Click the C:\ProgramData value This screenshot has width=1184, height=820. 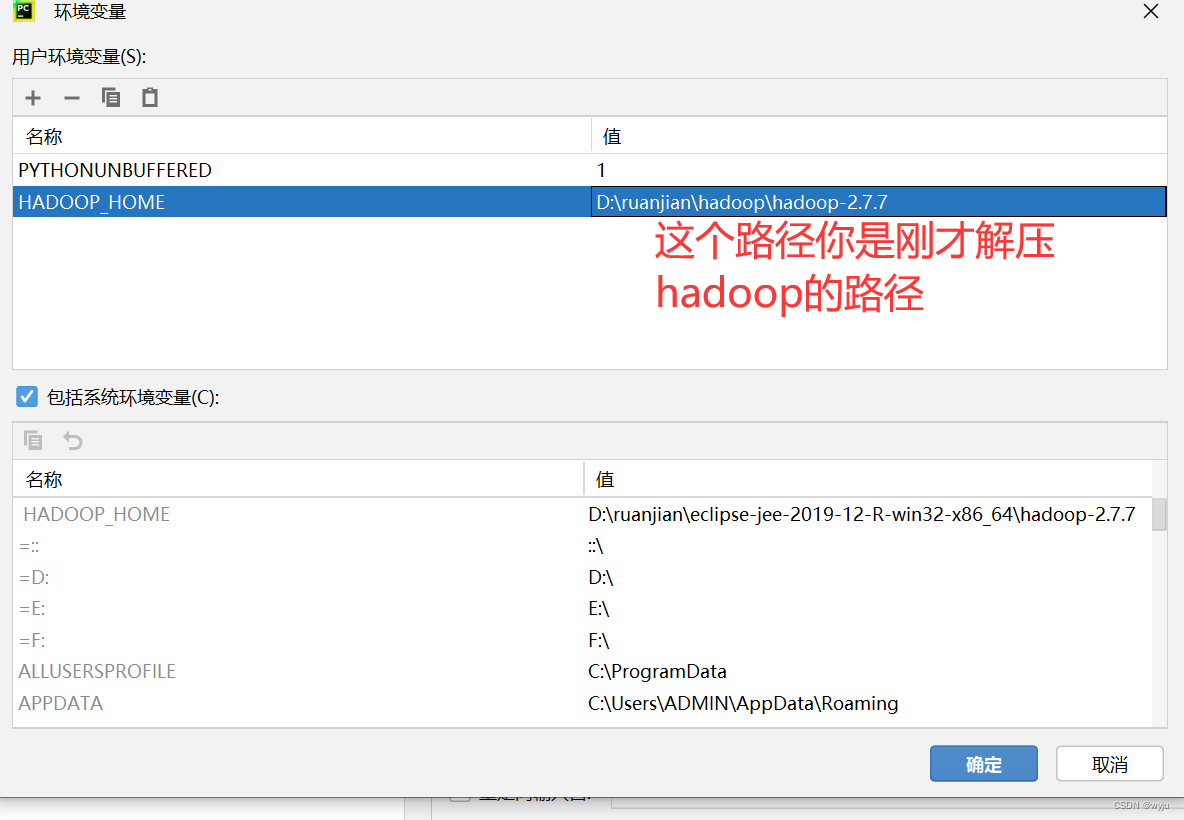[657, 671]
